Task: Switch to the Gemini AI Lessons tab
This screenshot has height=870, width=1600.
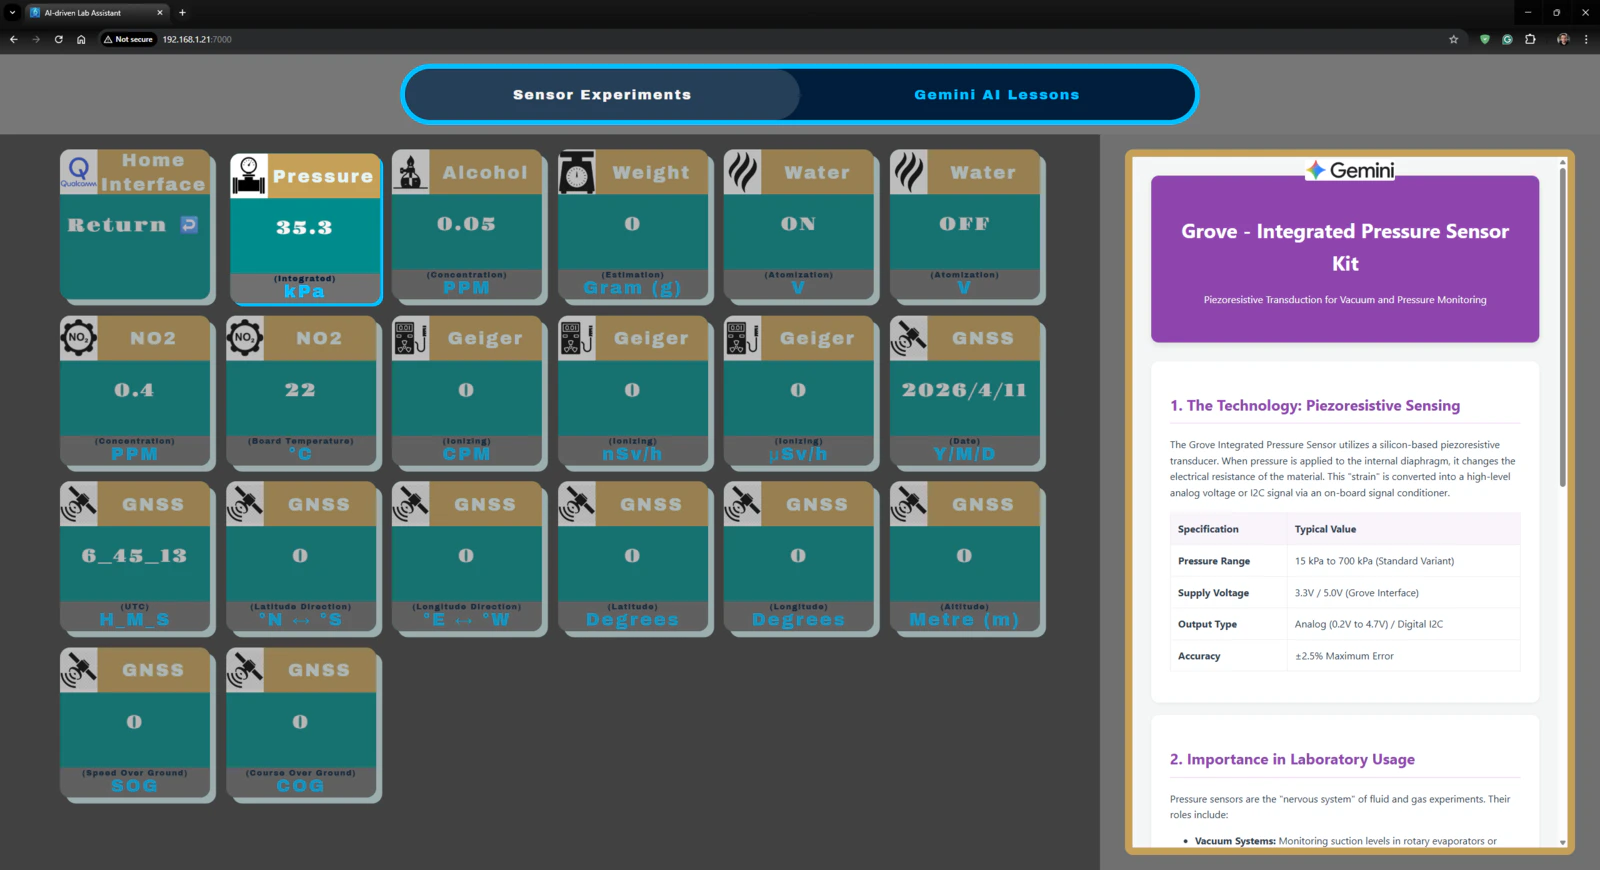Action: point(997,95)
